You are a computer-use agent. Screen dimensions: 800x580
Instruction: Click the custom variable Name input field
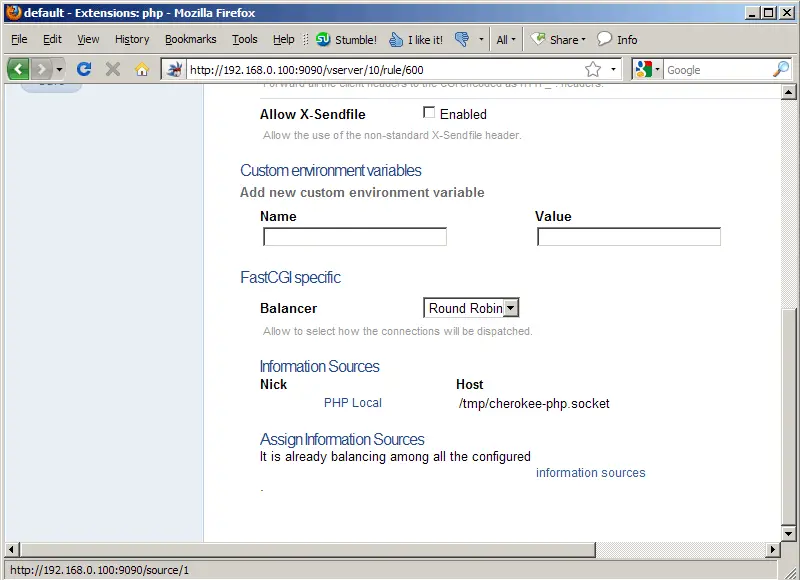[x=355, y=237]
